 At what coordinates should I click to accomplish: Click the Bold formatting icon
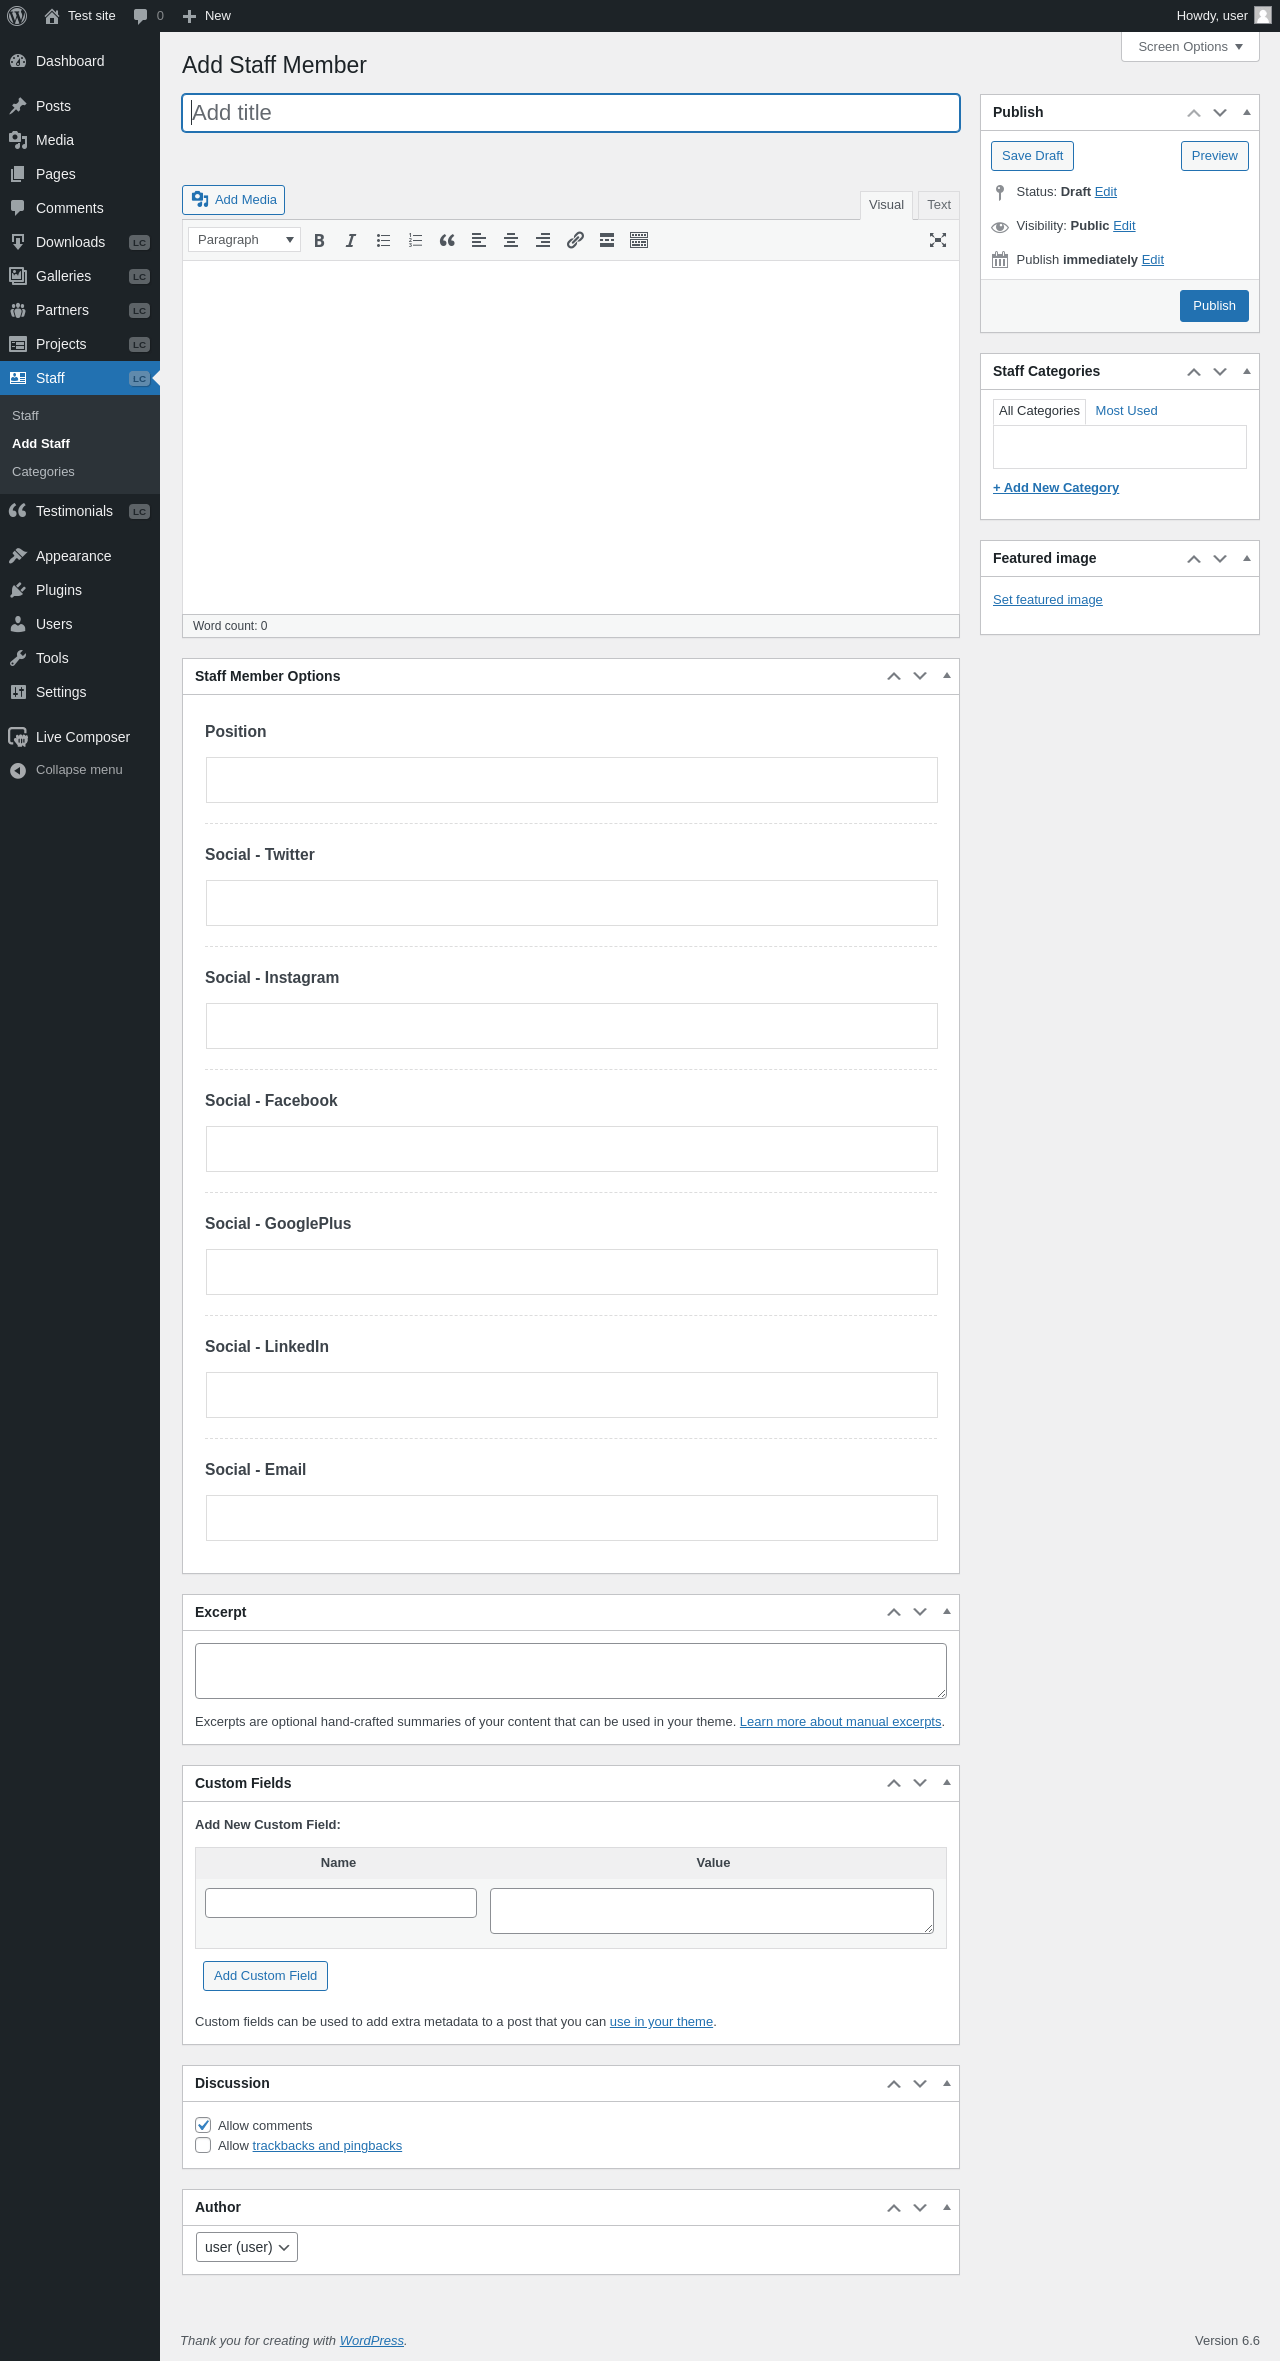point(319,240)
